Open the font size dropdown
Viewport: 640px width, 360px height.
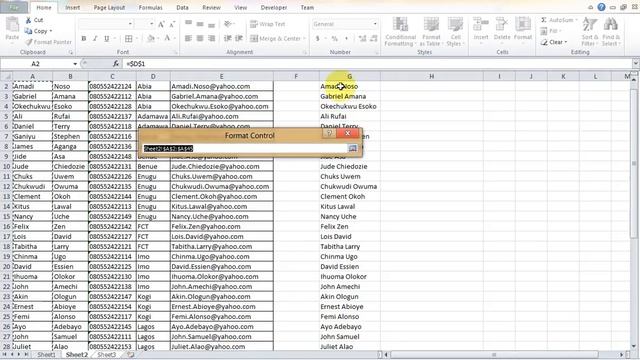coord(151,24)
